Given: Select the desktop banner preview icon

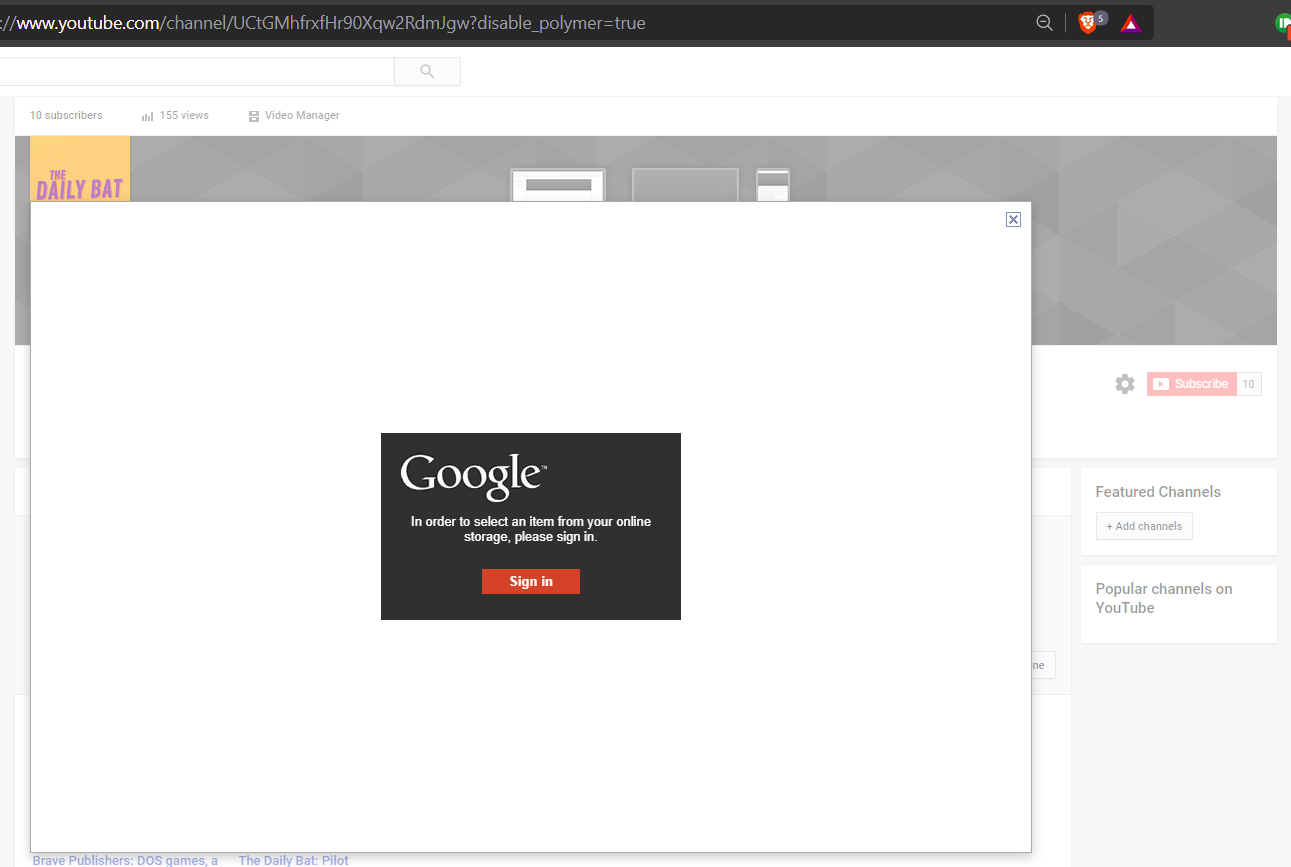Looking at the screenshot, I should click(558, 186).
